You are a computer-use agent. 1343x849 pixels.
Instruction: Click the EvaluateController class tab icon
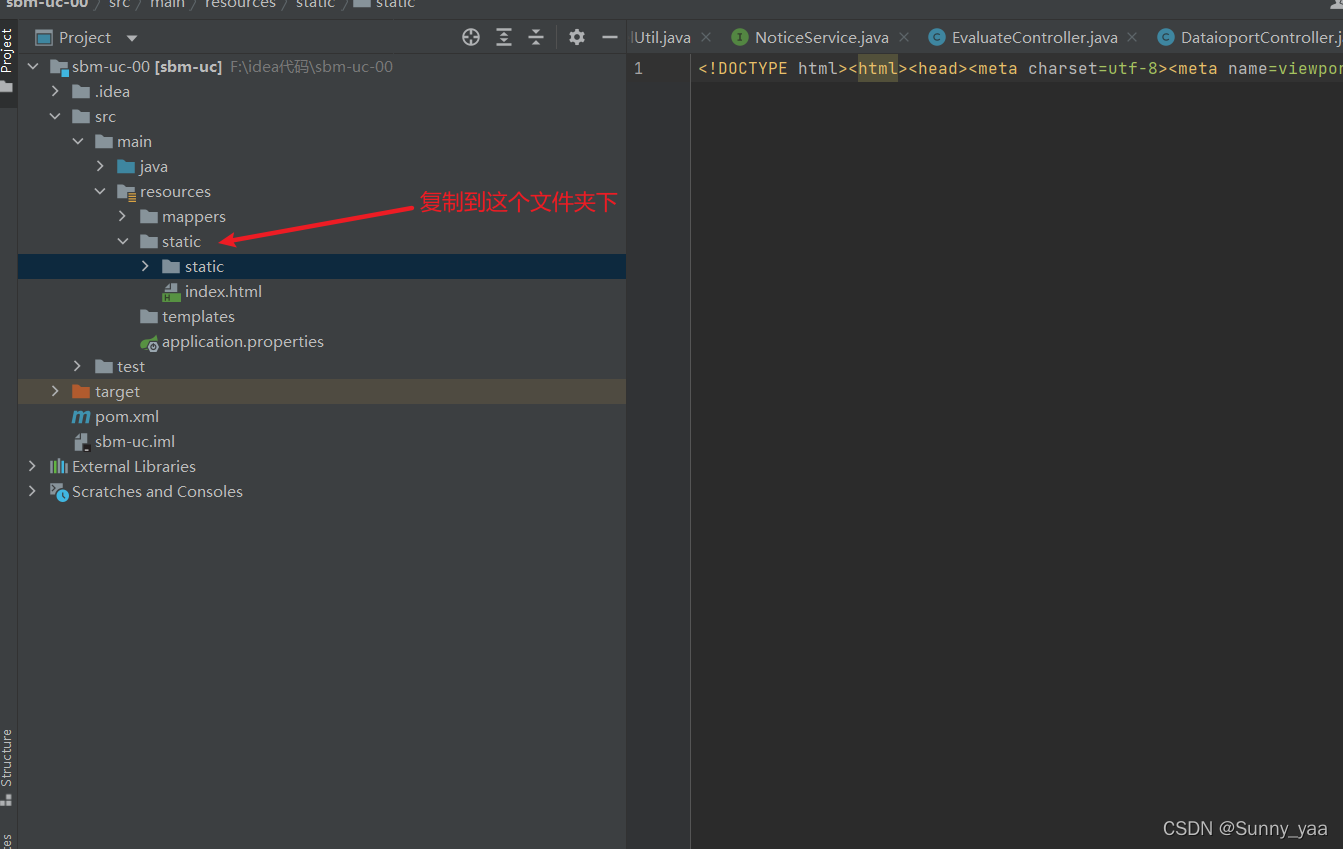[937, 37]
